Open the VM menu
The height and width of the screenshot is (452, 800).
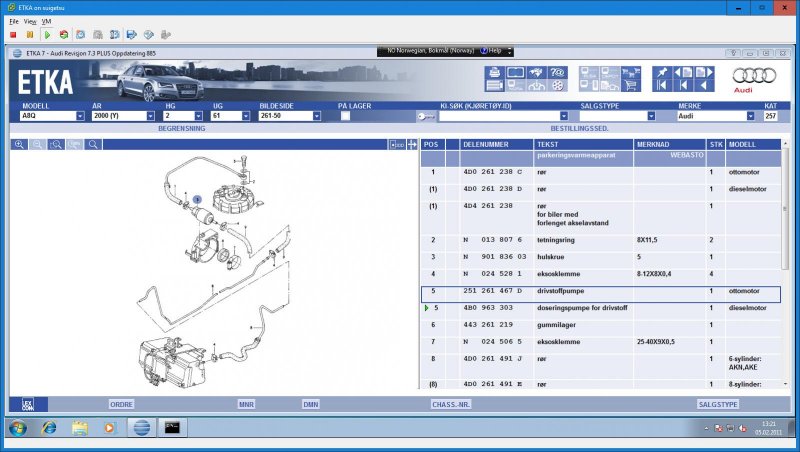click(x=47, y=21)
